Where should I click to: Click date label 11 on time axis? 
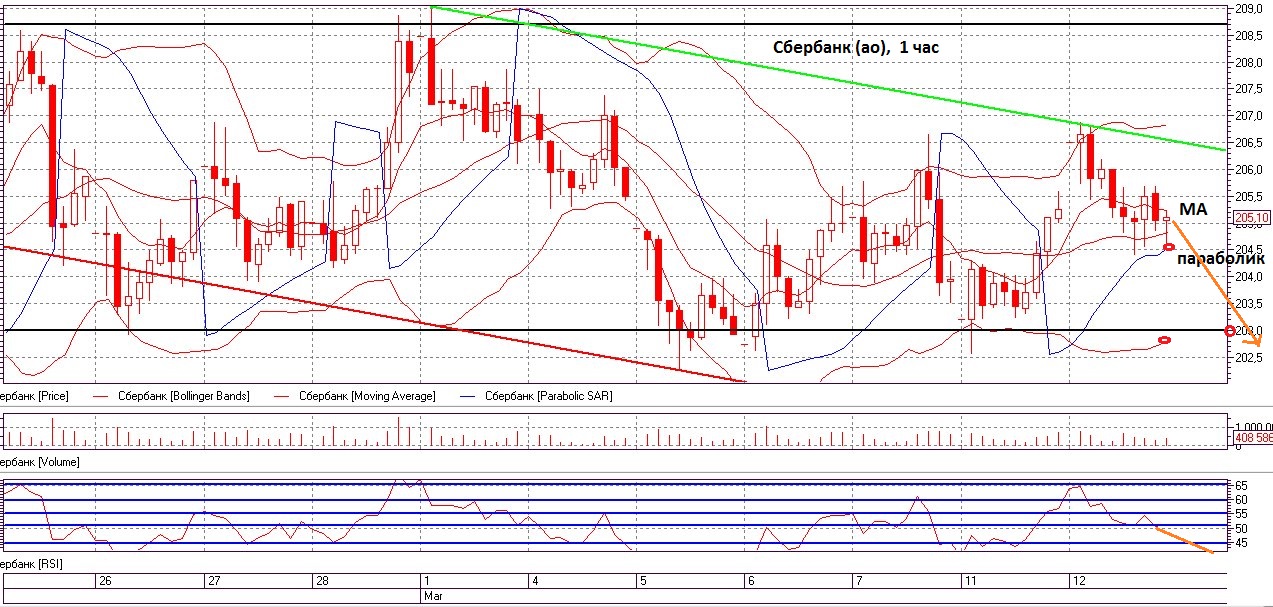click(969, 581)
